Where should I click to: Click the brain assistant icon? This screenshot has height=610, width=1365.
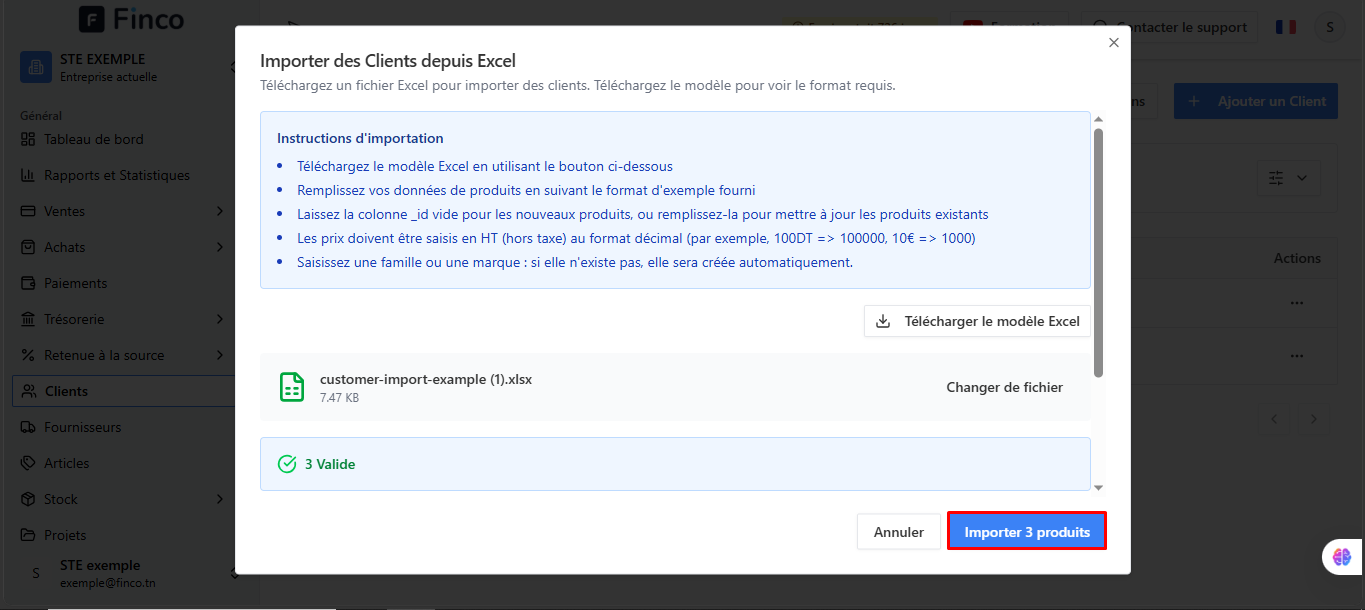(1342, 557)
